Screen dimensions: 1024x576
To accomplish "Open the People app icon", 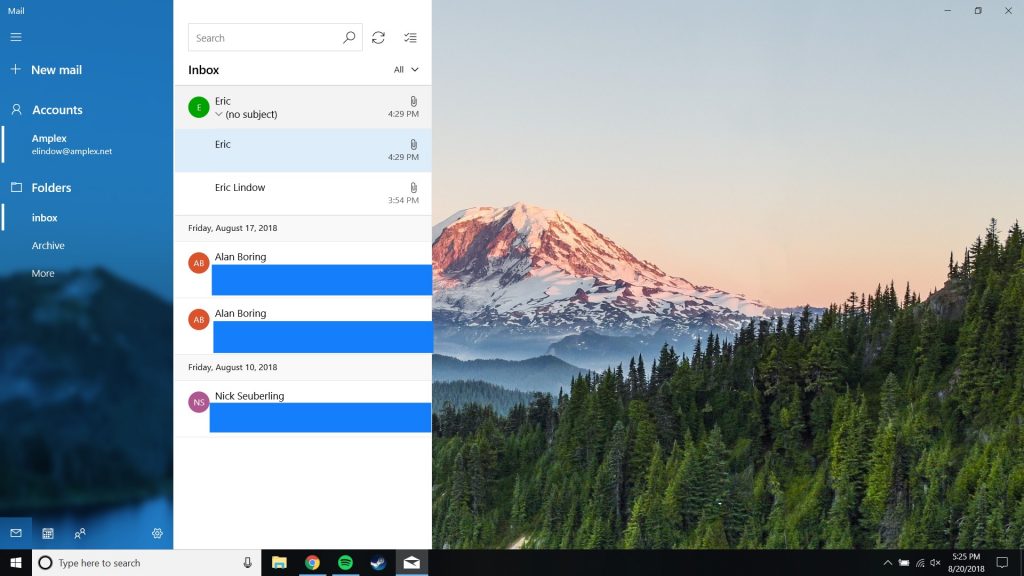I will click(78, 533).
